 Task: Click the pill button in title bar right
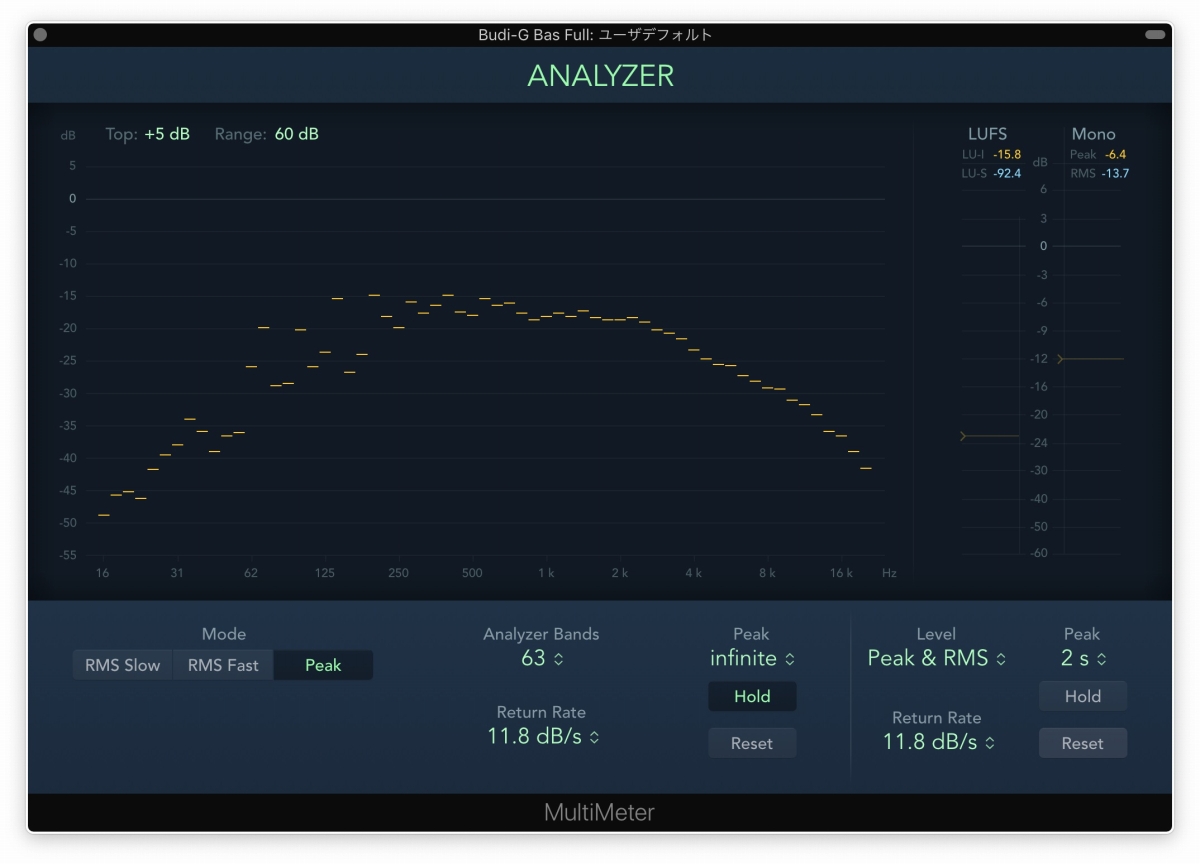[1155, 35]
